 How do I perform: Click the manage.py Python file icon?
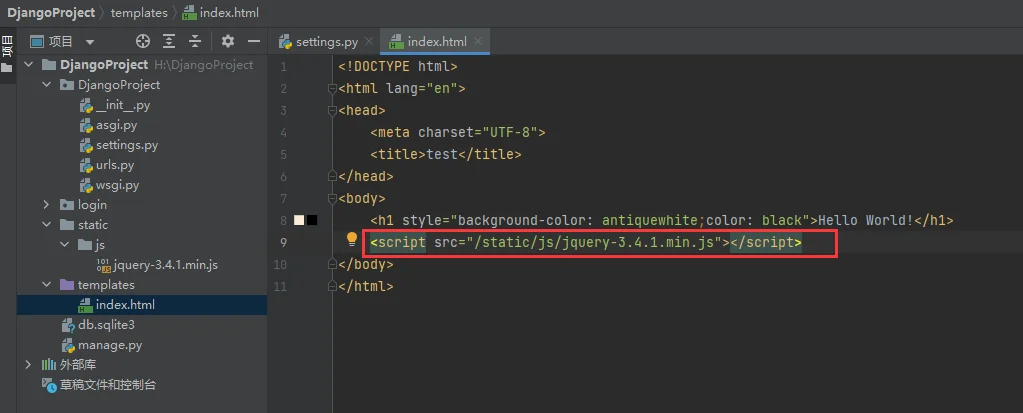click(68, 344)
